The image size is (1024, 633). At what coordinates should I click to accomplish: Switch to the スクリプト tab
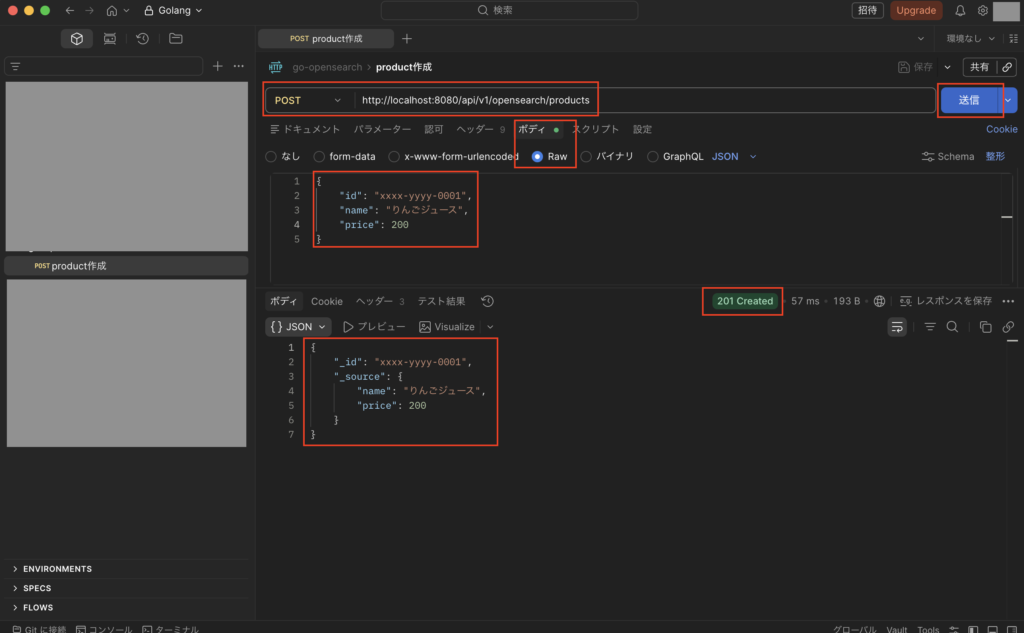[595, 129]
